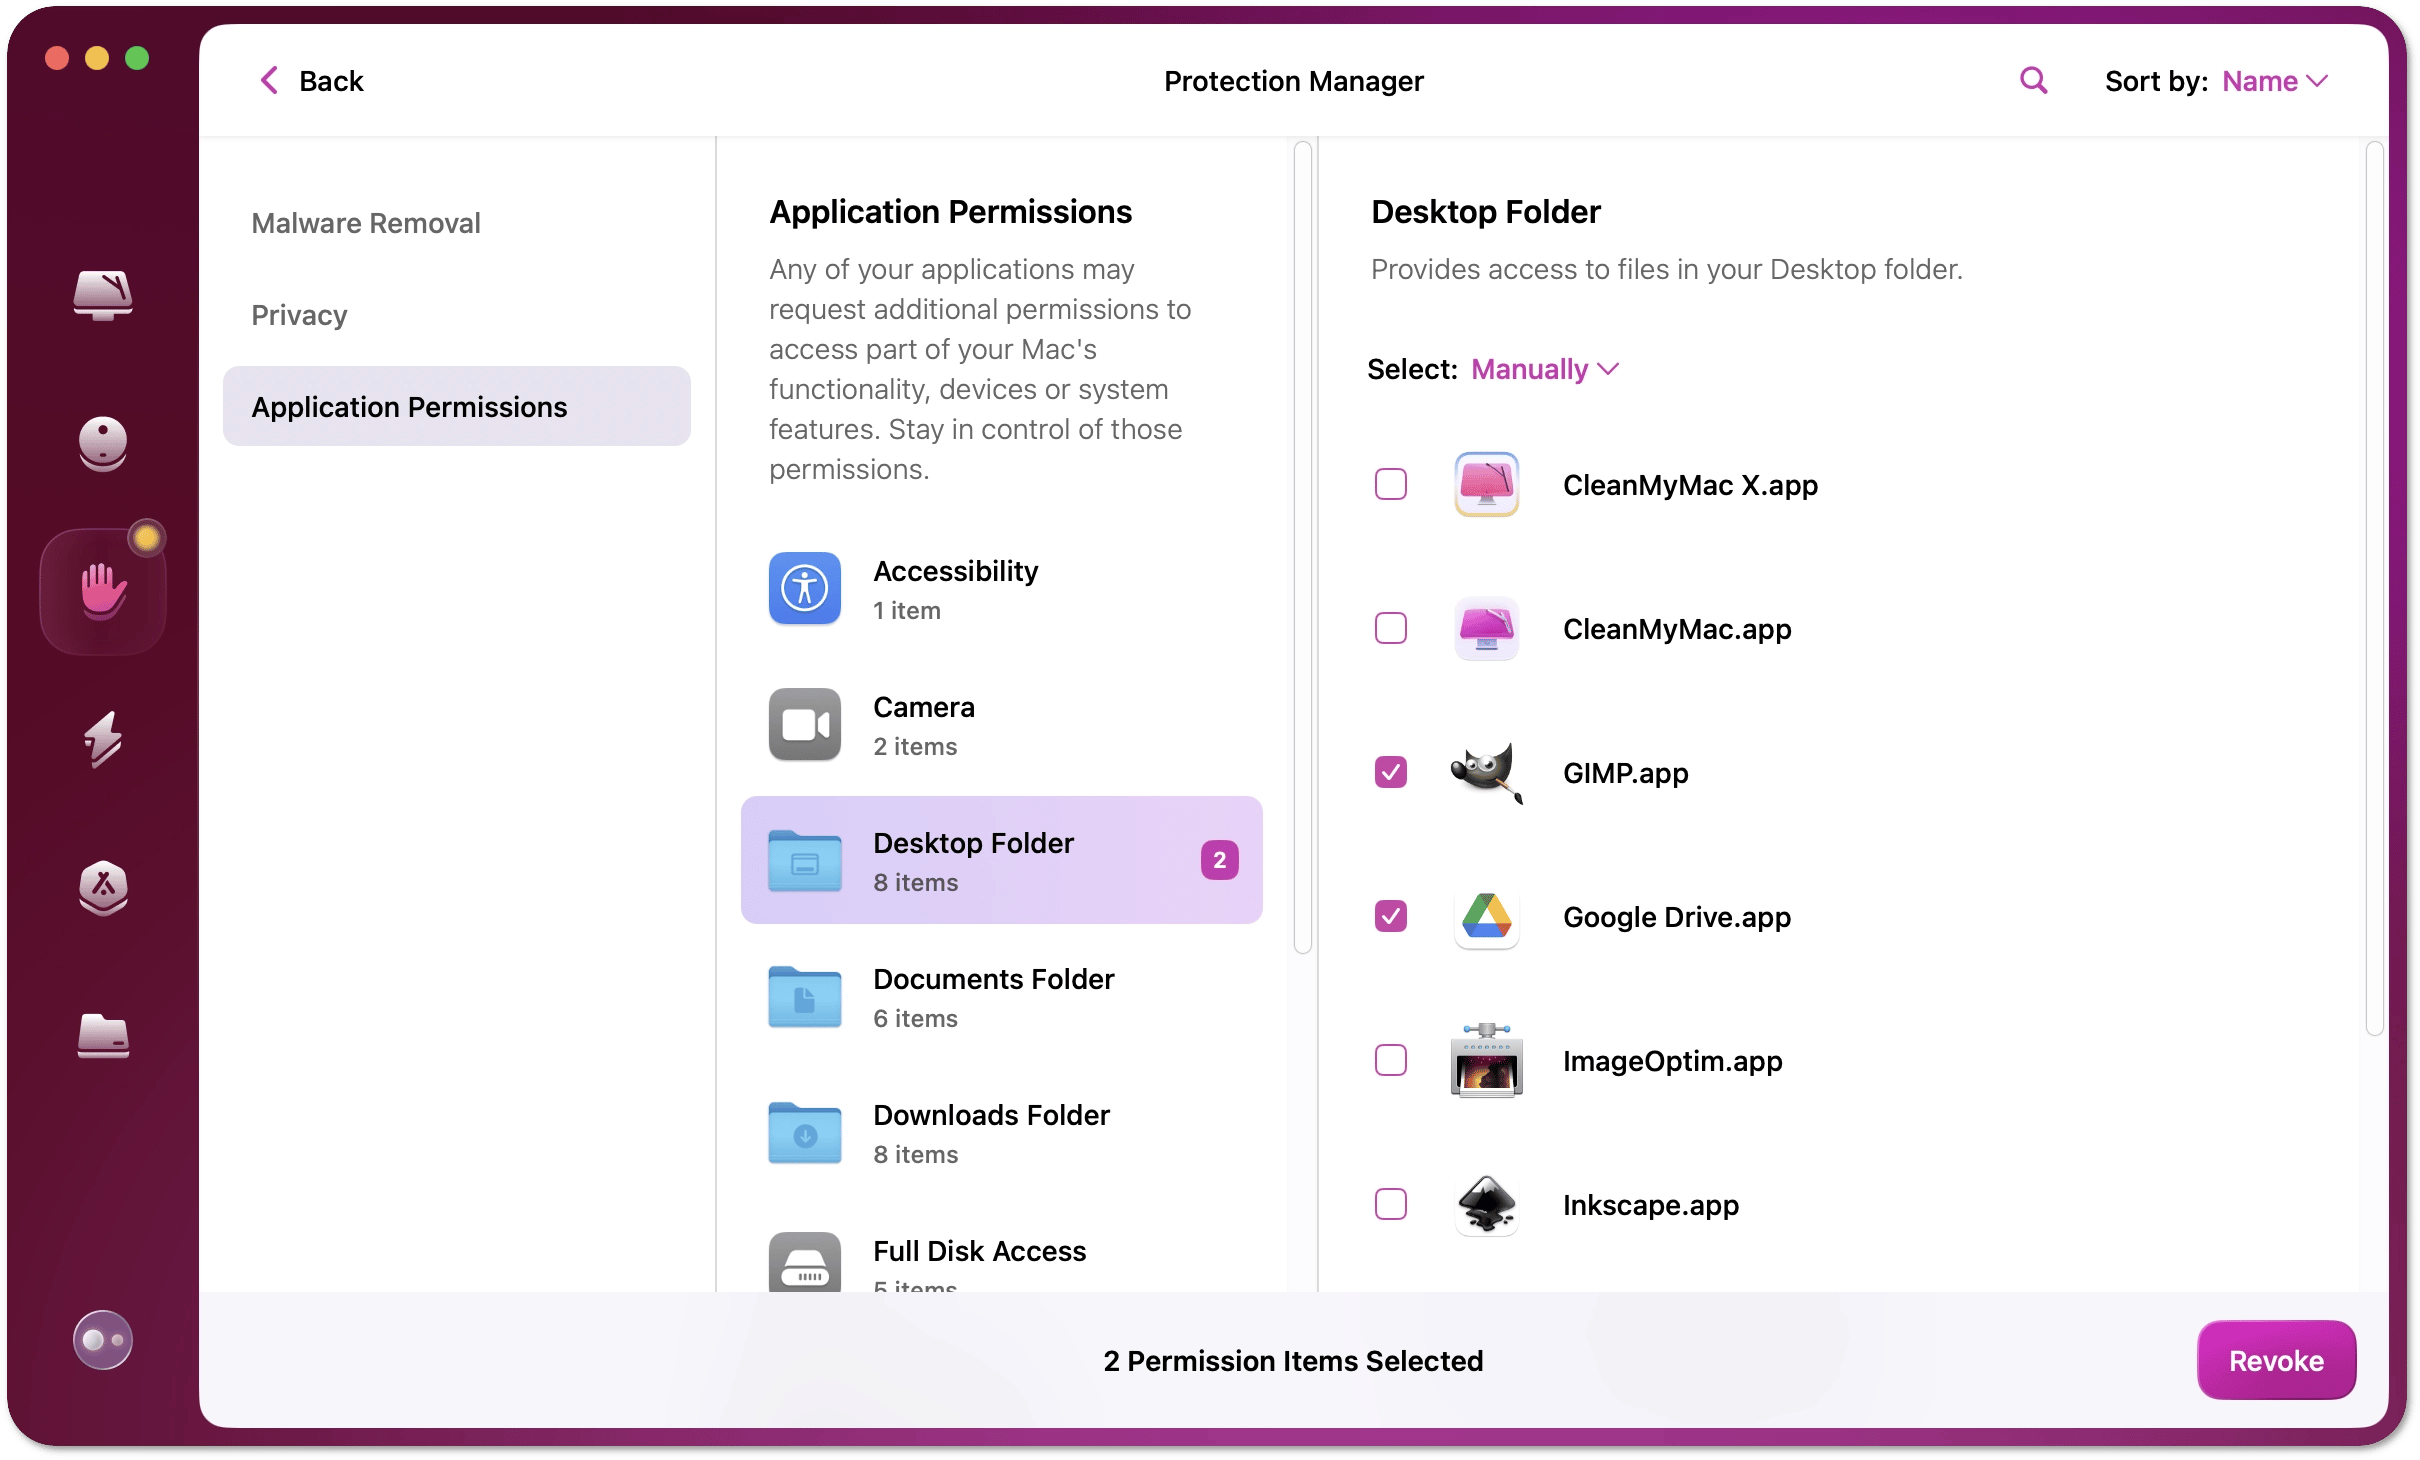Click the Inkscape.app icon

pyautogui.click(x=1487, y=1205)
